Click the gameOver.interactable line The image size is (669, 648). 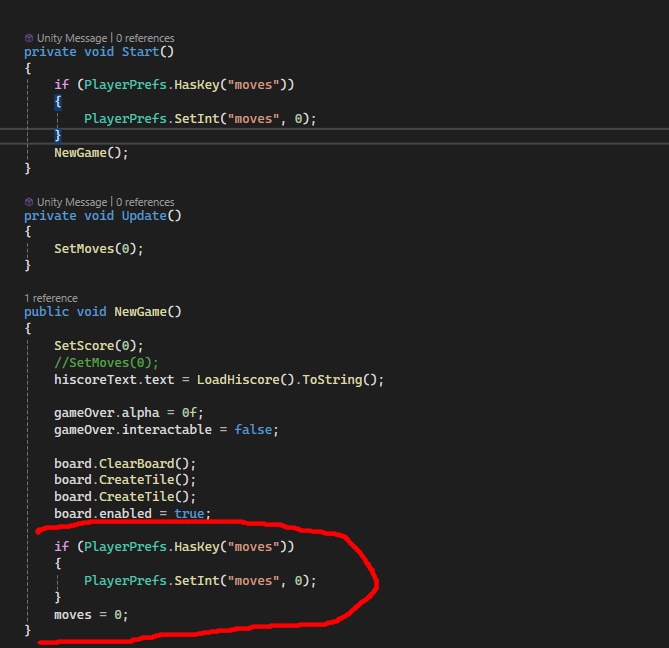coord(166,430)
